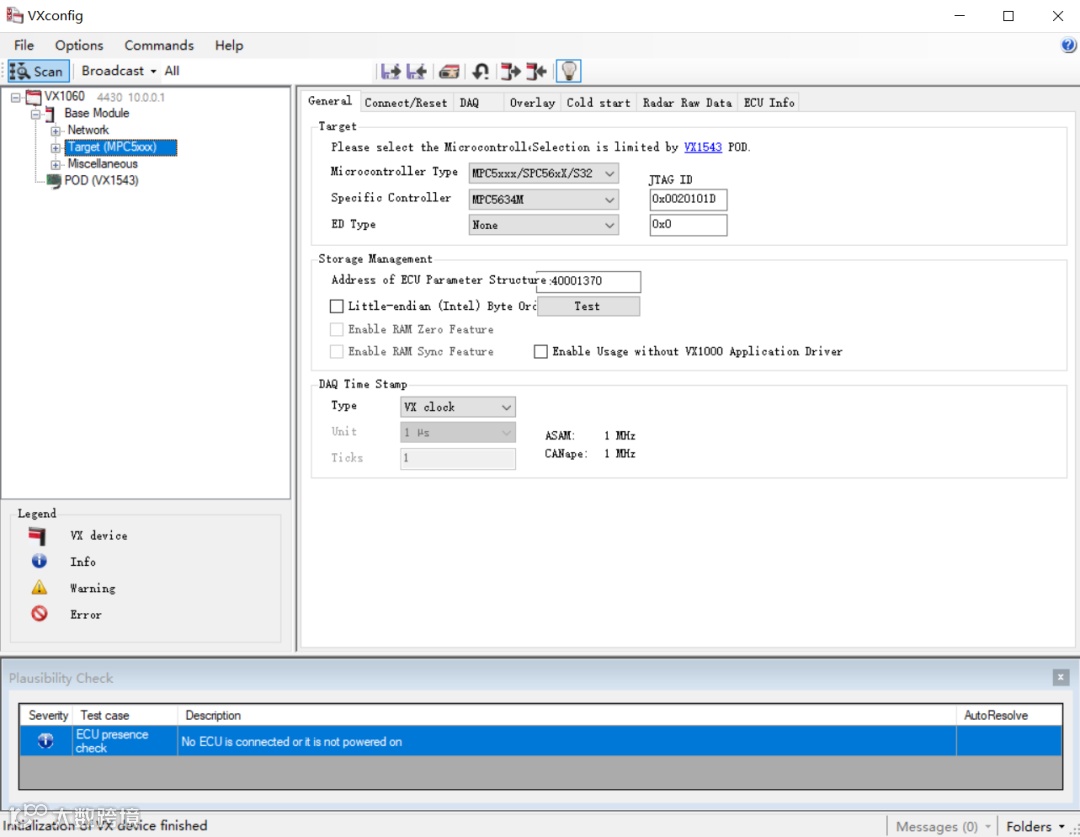
Task: Switch to the Connect/Reset tab
Action: click(406, 103)
